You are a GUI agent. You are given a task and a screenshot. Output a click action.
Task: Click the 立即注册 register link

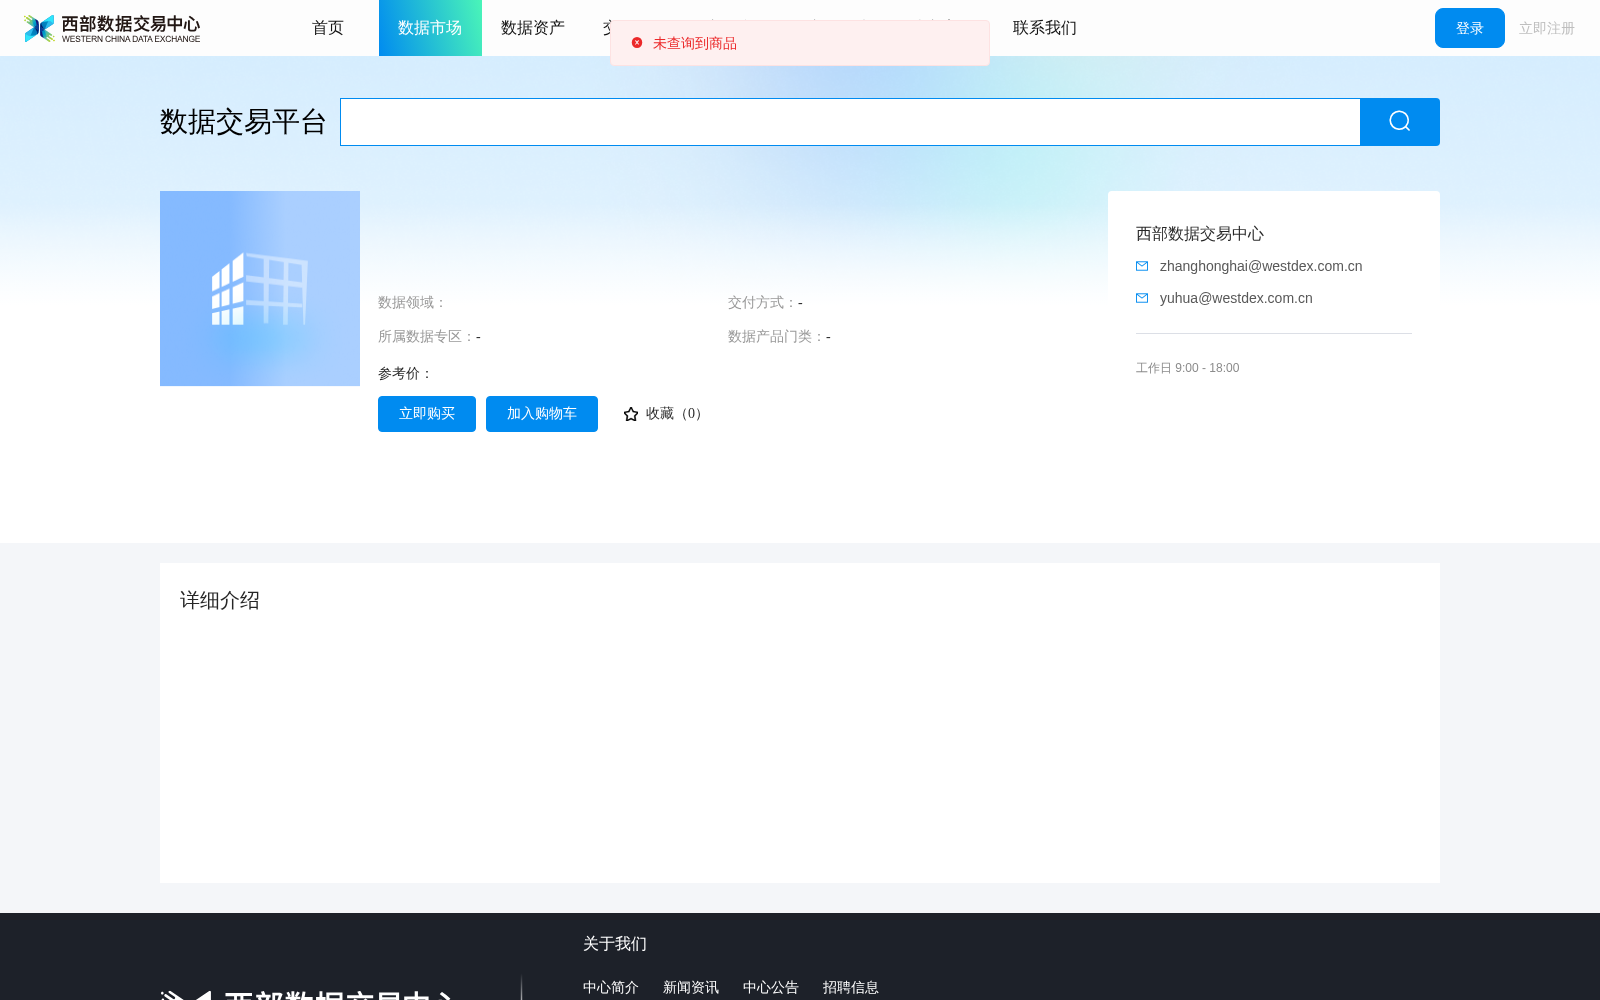pos(1547,28)
